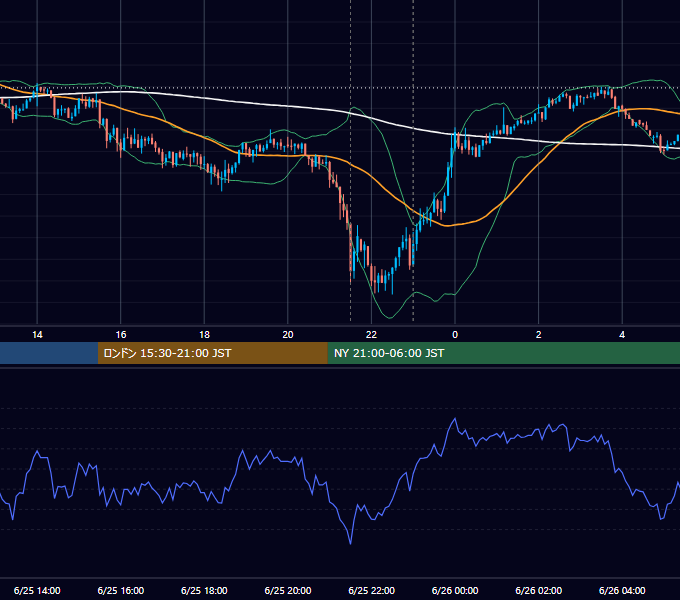Click the oscillator's lowest trough before 6/25 22:00

350,543
